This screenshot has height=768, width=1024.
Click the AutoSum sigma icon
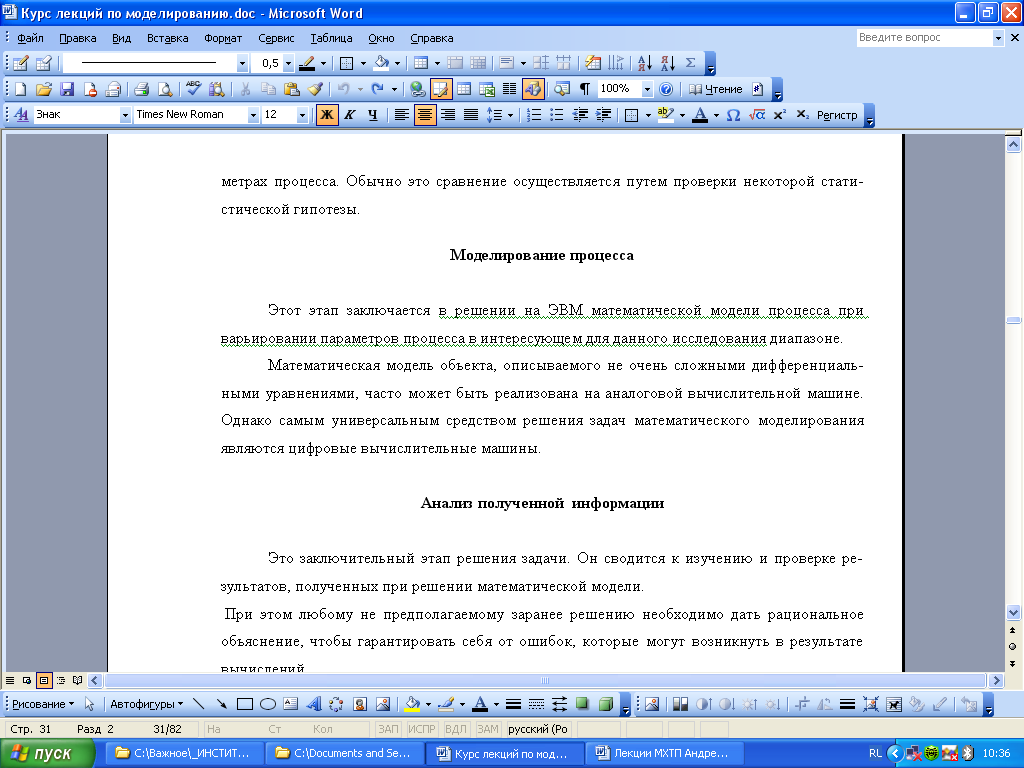point(690,63)
